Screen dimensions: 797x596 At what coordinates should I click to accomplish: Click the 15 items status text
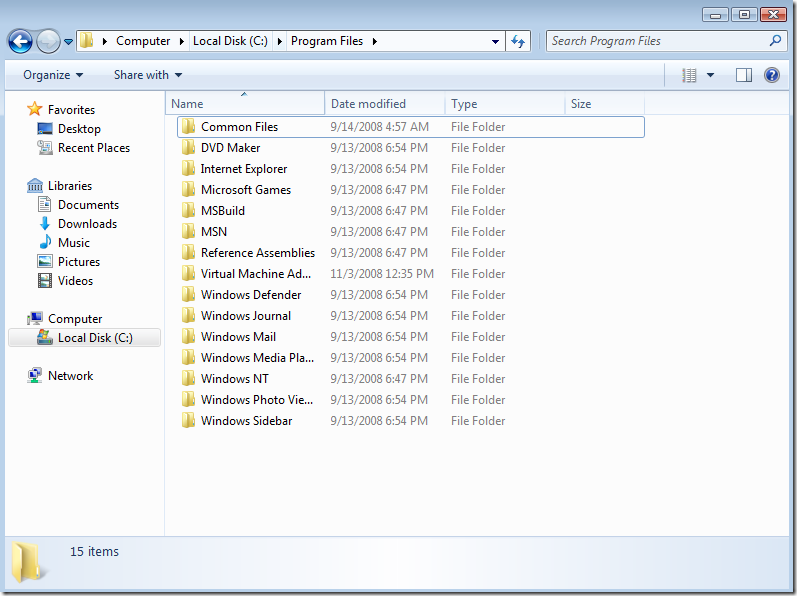tap(94, 552)
